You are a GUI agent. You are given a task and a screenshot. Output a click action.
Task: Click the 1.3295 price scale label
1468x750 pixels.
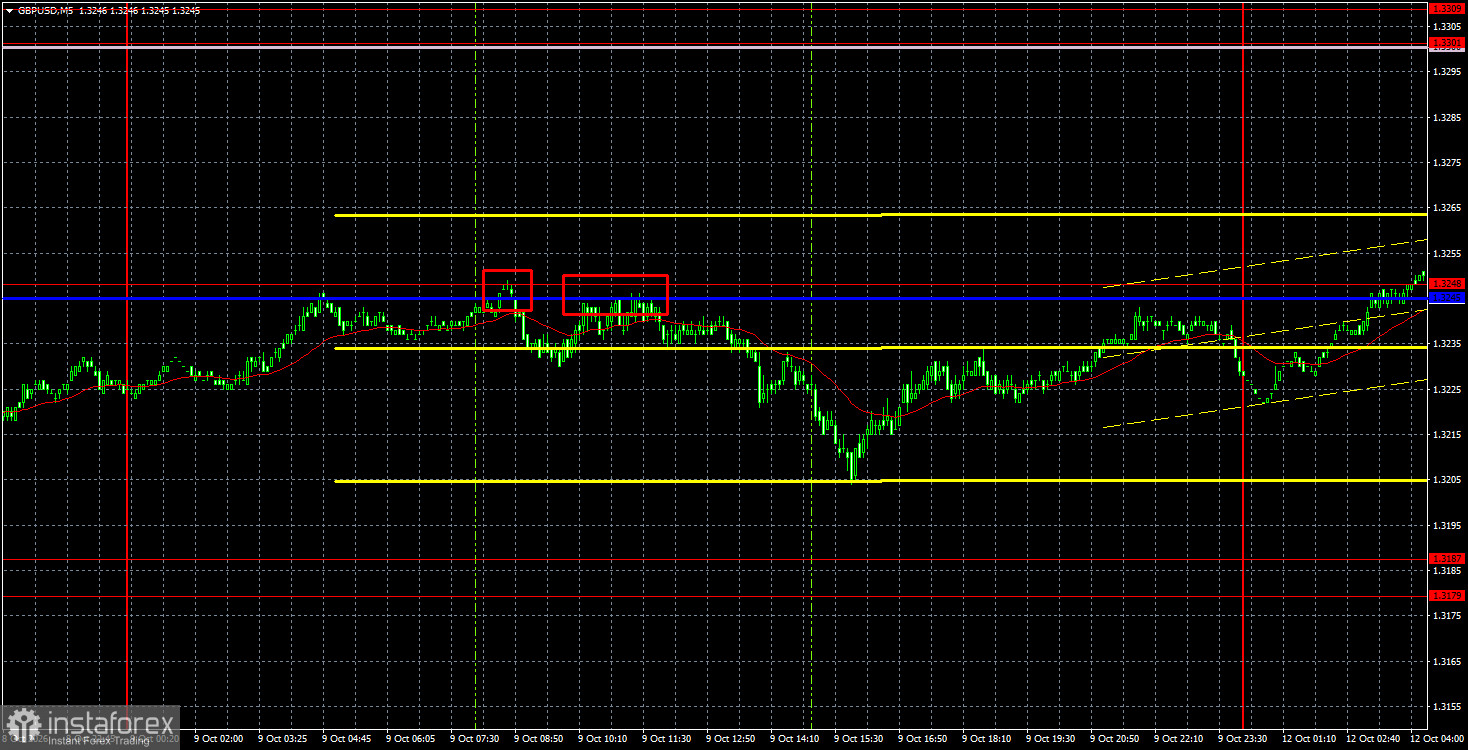tap(1448, 72)
